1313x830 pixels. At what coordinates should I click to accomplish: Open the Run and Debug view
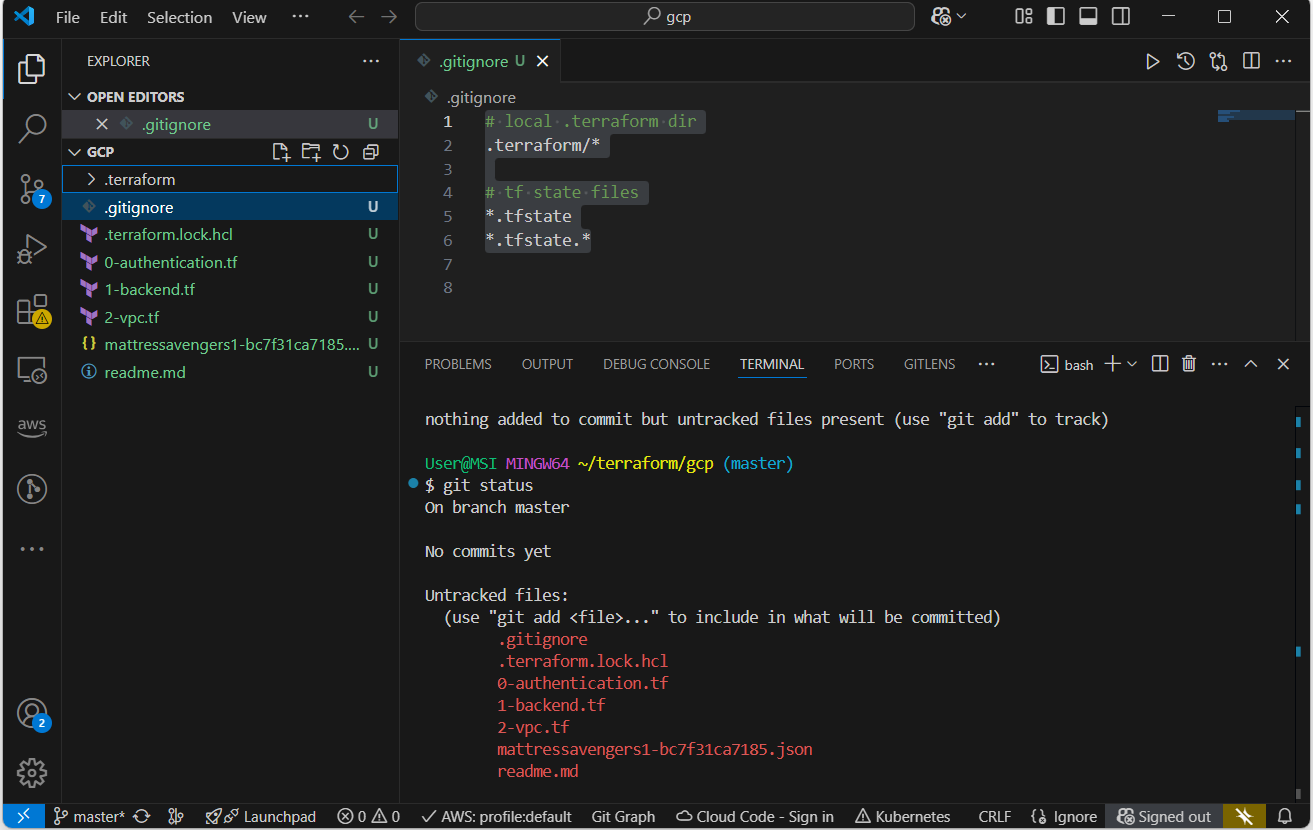click(32, 250)
